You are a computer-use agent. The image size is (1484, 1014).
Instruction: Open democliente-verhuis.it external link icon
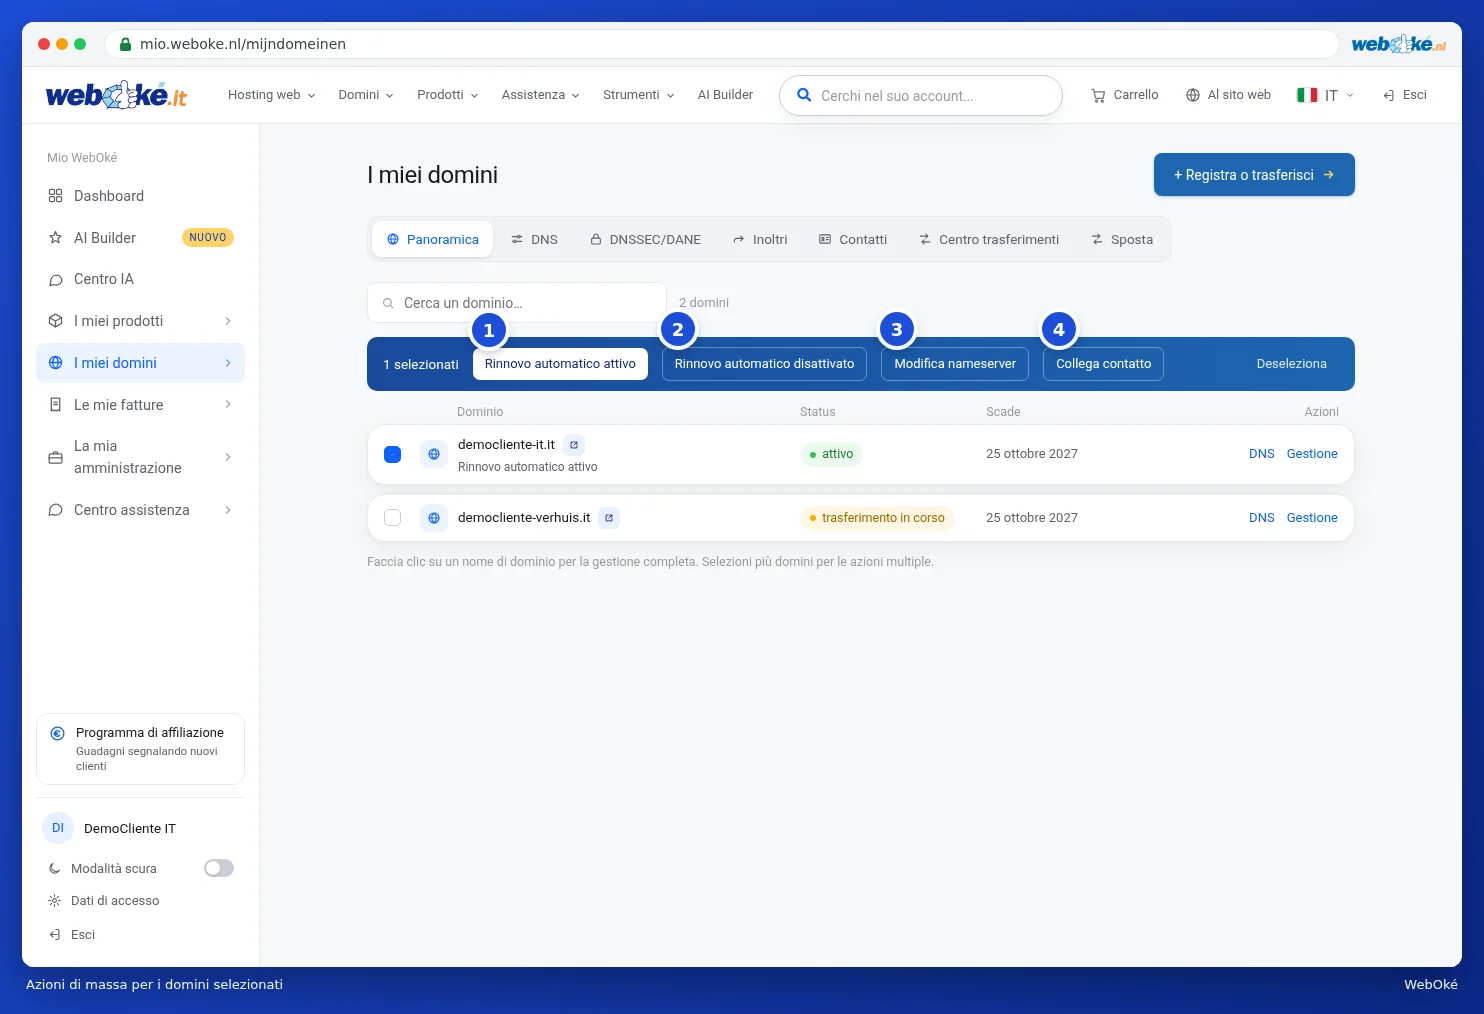tap(609, 518)
